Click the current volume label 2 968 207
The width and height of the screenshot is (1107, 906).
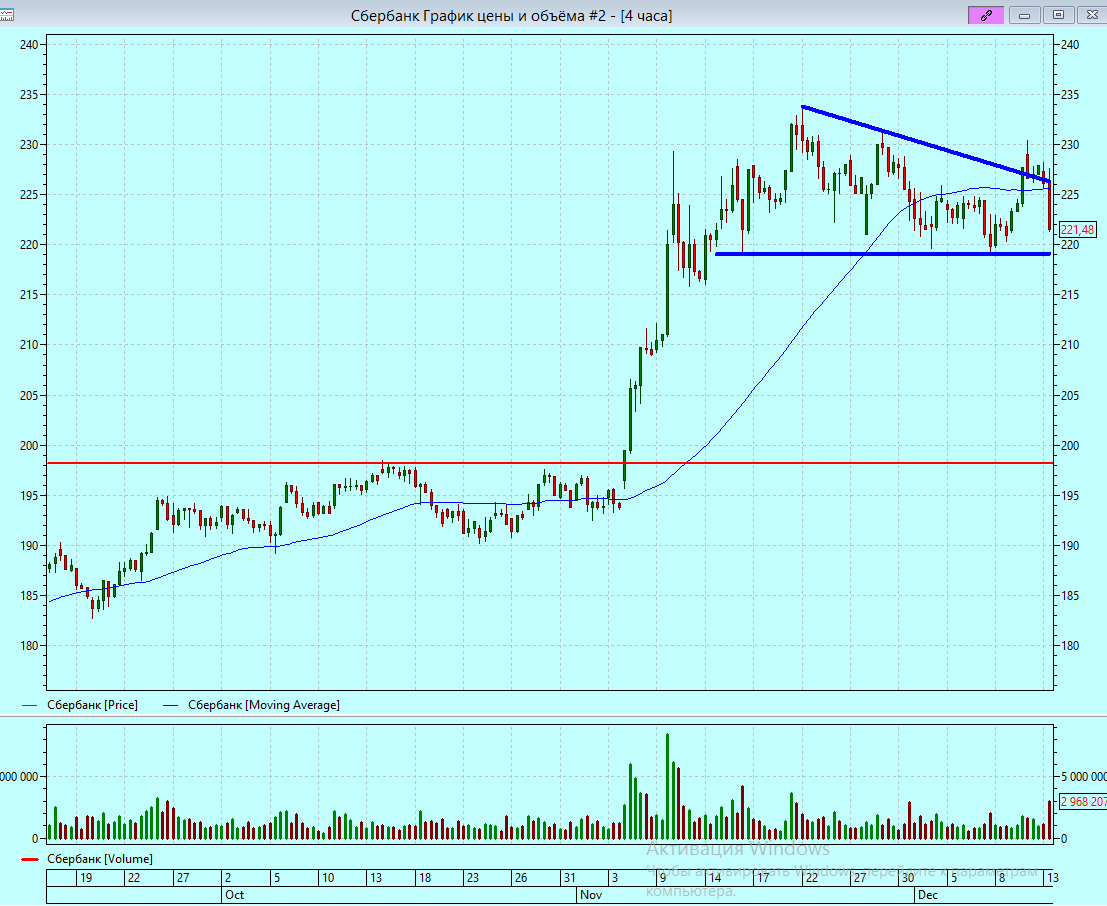[1084, 801]
